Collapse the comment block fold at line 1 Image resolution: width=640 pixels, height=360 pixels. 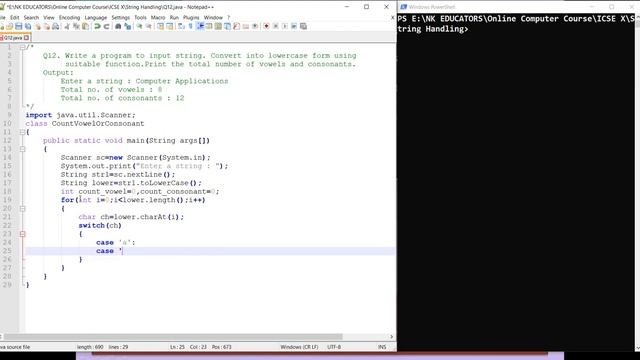(22, 47)
